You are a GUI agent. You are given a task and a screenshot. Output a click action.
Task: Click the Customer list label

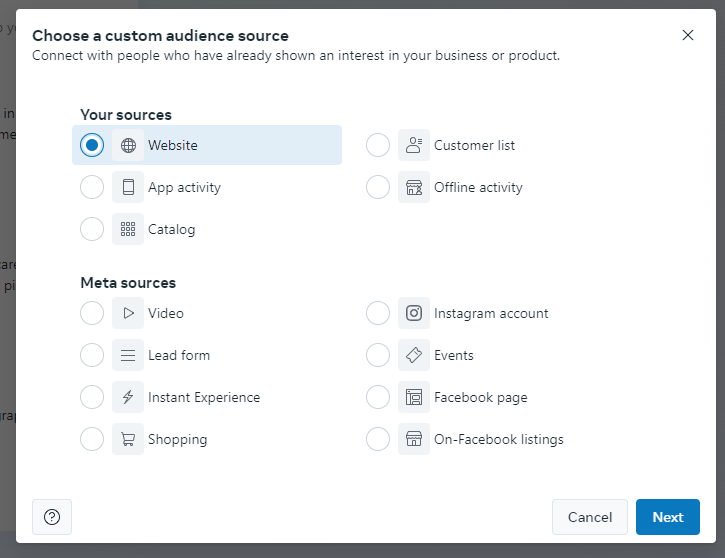pyautogui.click(x=474, y=145)
